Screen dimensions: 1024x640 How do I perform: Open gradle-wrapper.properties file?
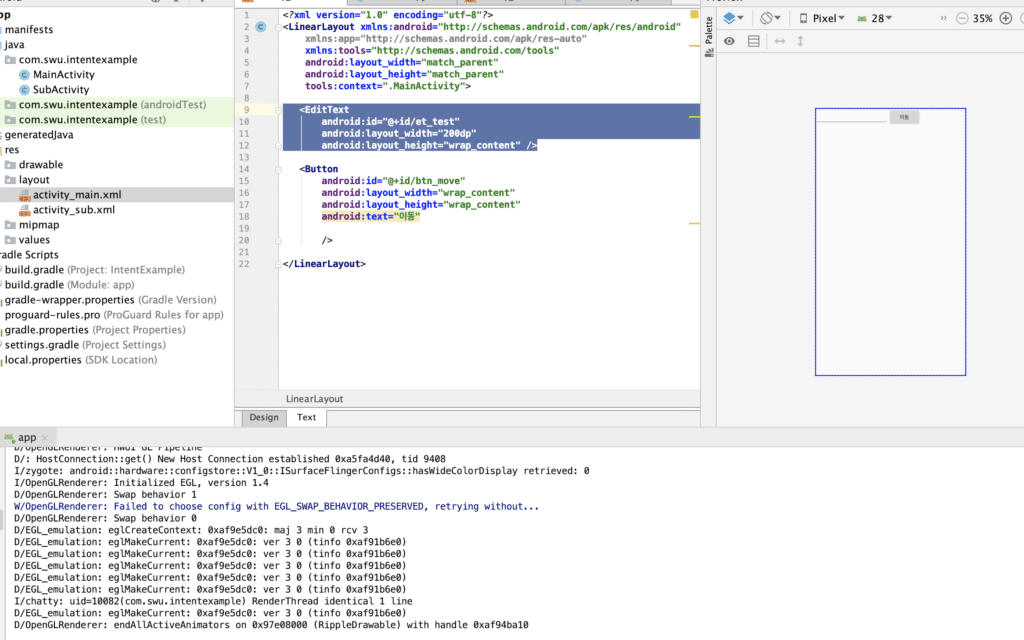(x=110, y=300)
